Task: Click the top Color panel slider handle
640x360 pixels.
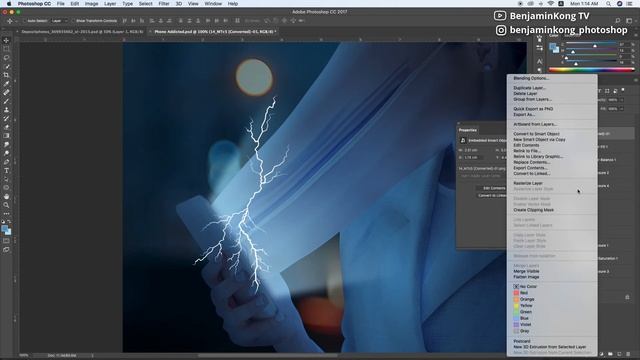Action: pos(595,46)
